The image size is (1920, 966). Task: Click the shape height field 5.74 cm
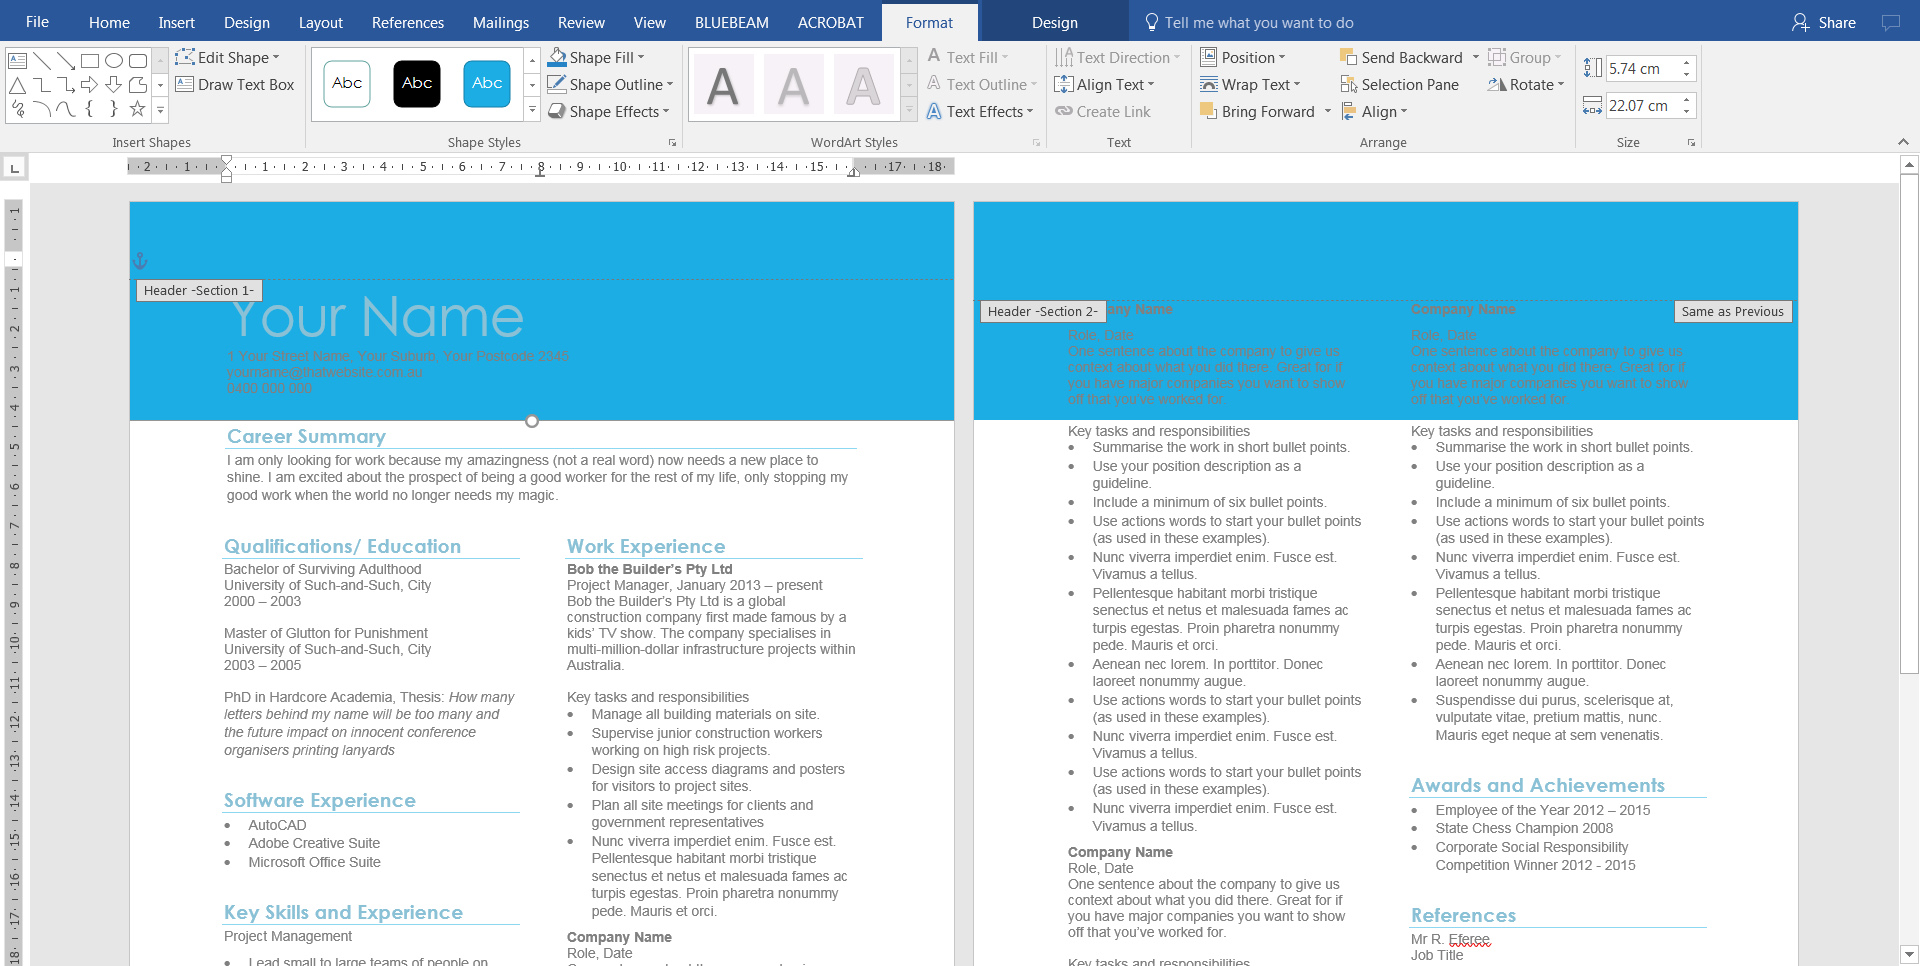pos(1642,69)
